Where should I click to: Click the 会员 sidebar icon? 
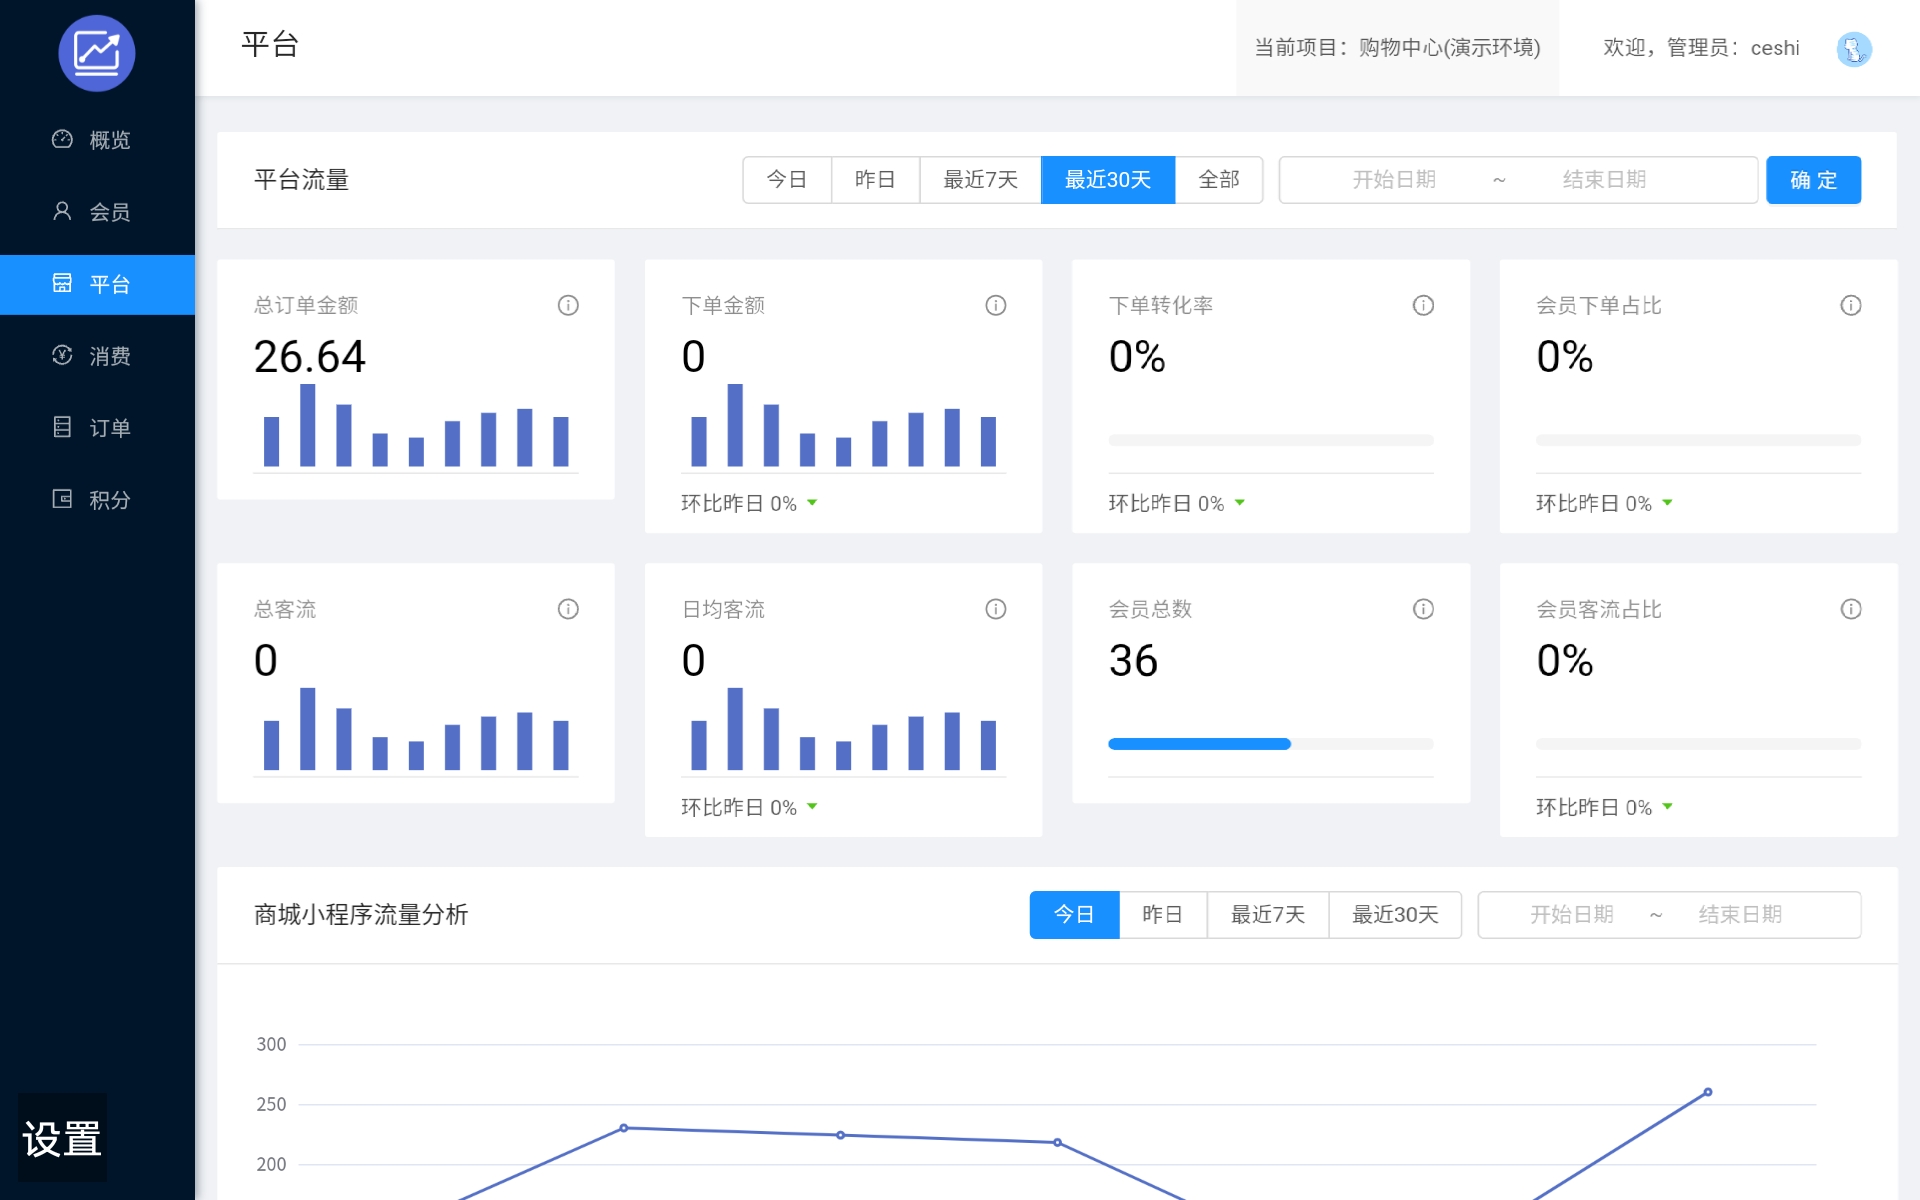coord(59,210)
